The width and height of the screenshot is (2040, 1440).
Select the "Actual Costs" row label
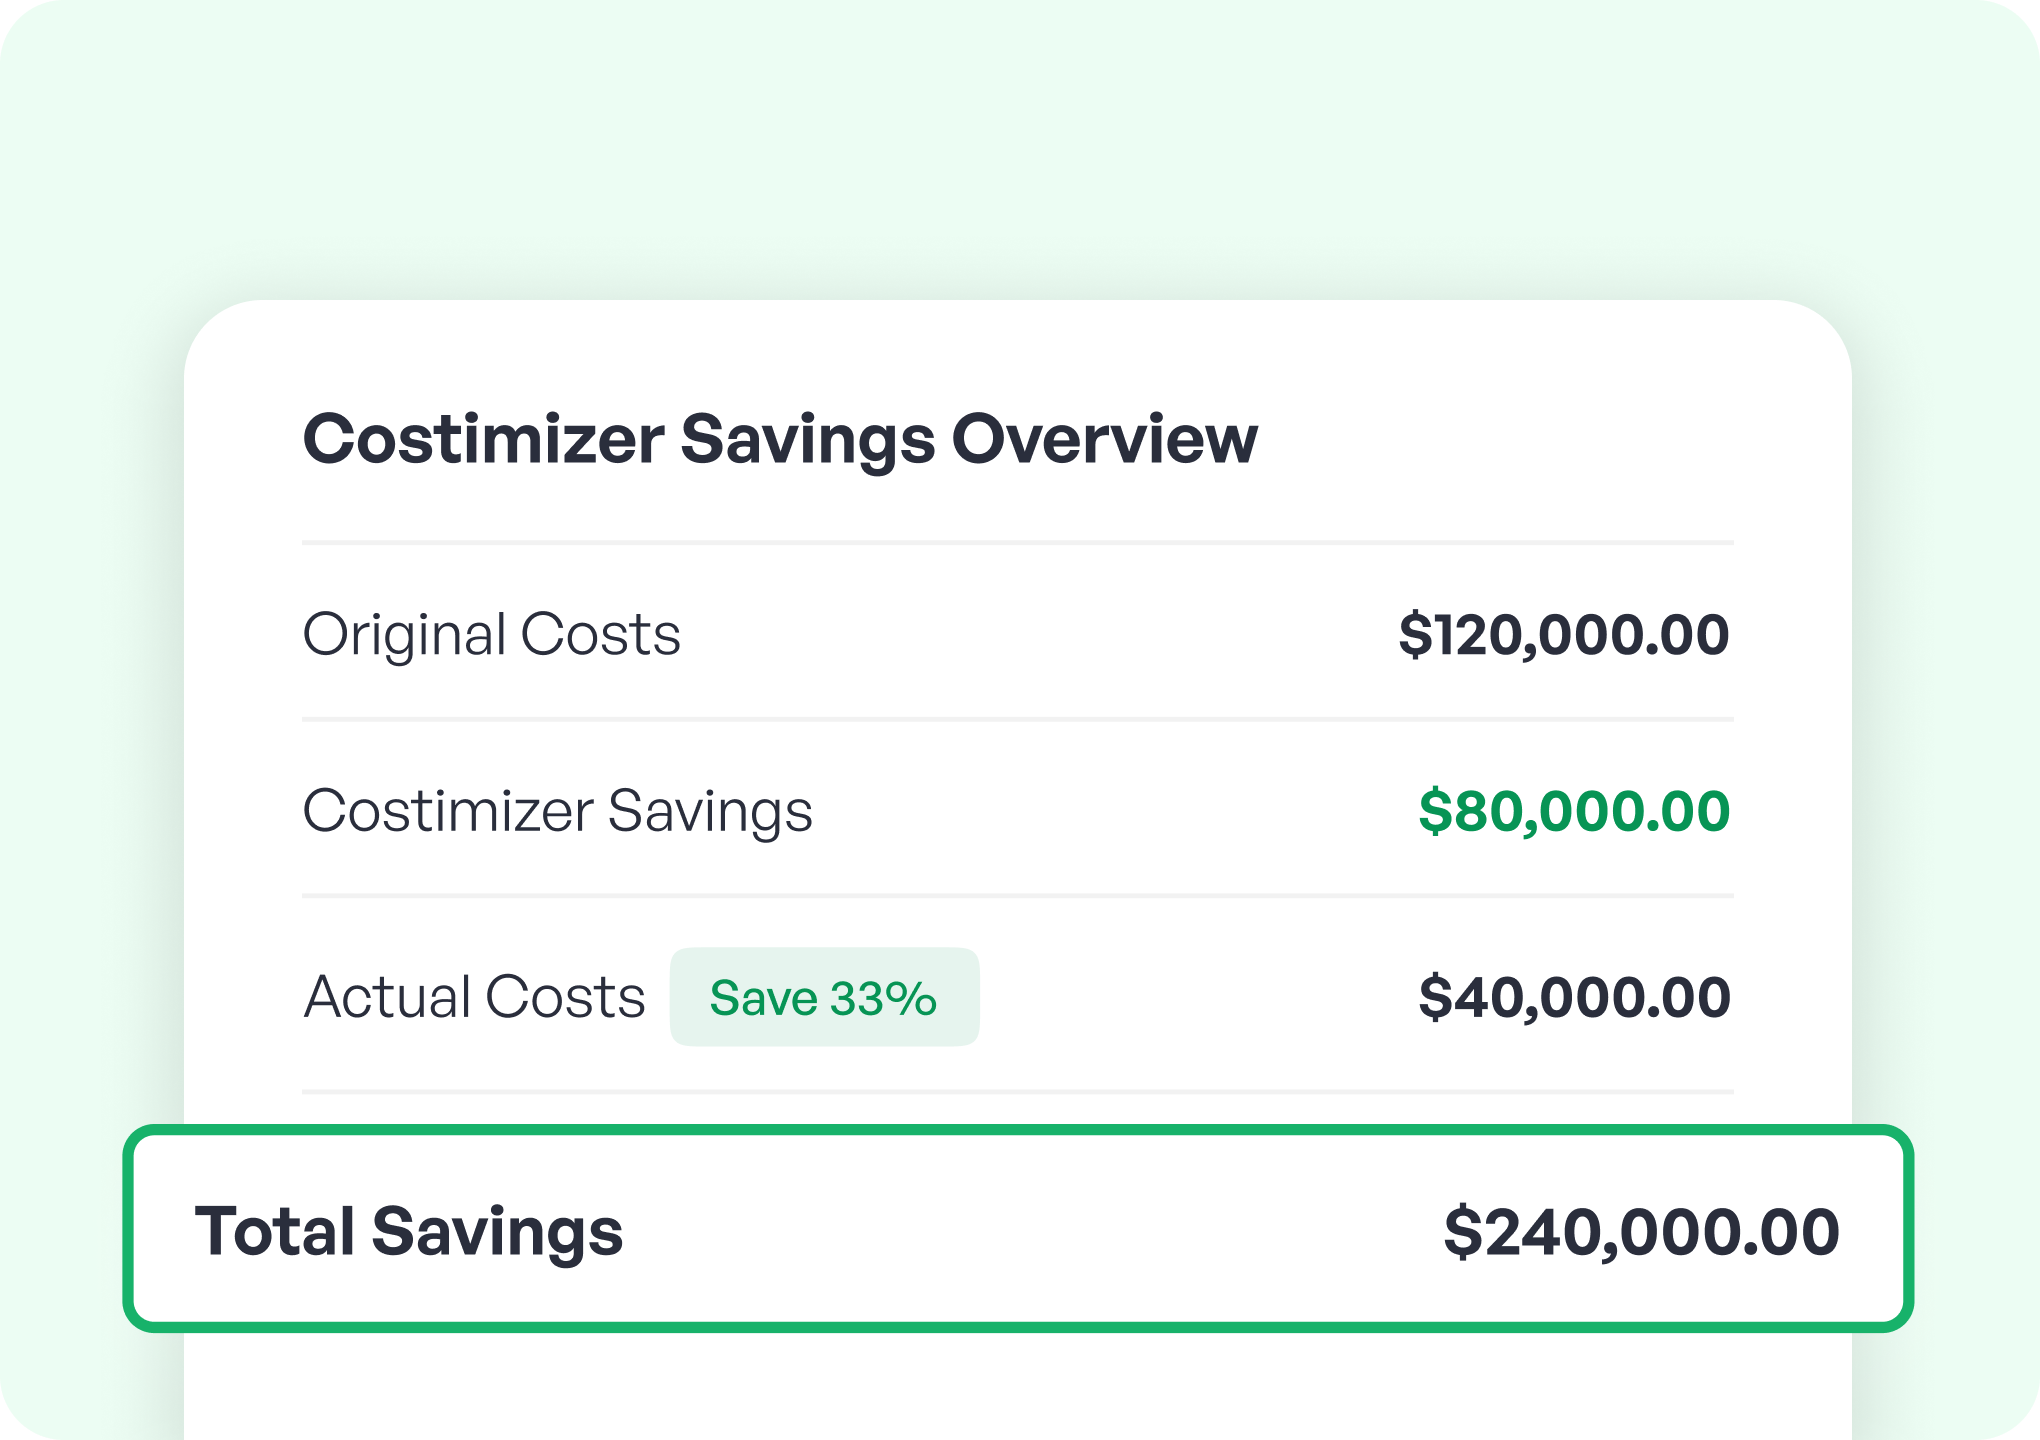[474, 997]
